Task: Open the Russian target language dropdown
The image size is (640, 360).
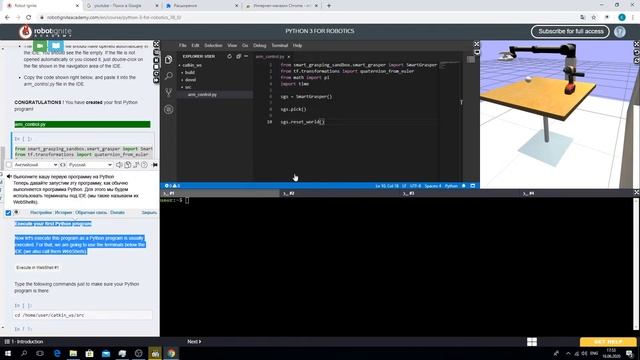Action: click(90, 165)
